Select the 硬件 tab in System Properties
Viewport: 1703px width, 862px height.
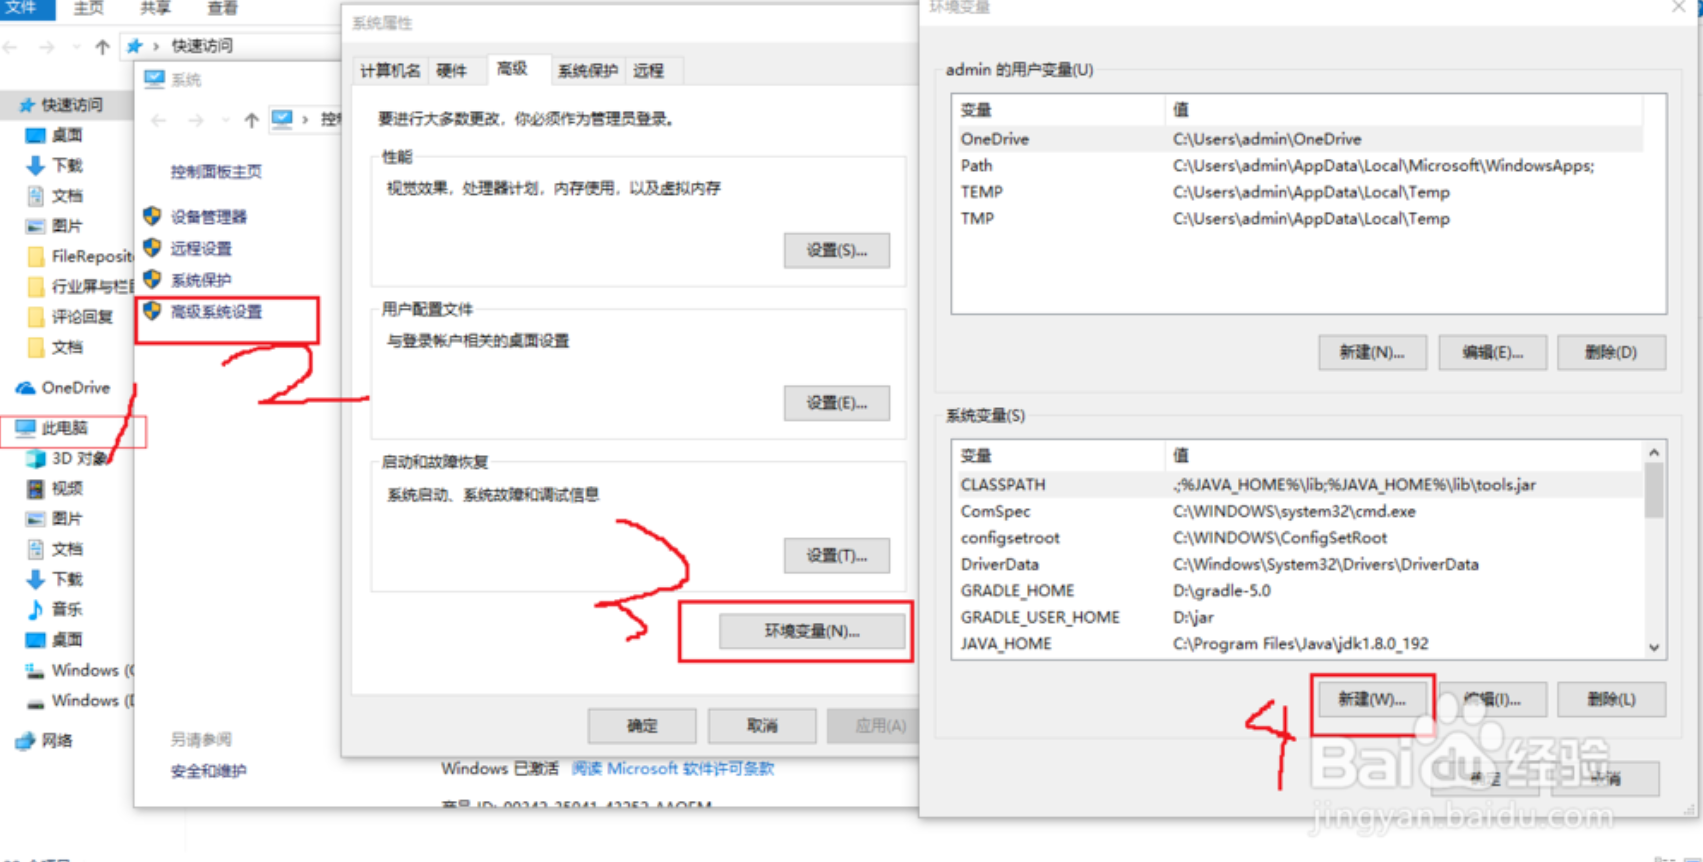[x=452, y=71]
